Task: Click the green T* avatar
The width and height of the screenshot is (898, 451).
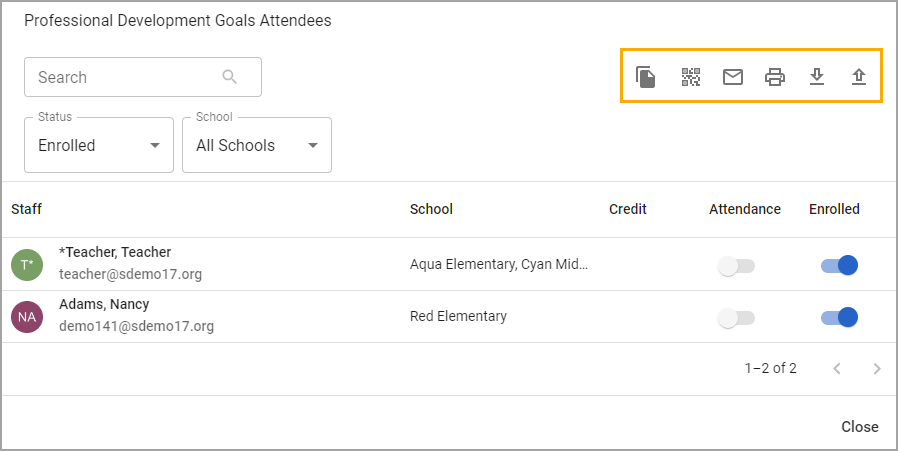Action: (27, 265)
